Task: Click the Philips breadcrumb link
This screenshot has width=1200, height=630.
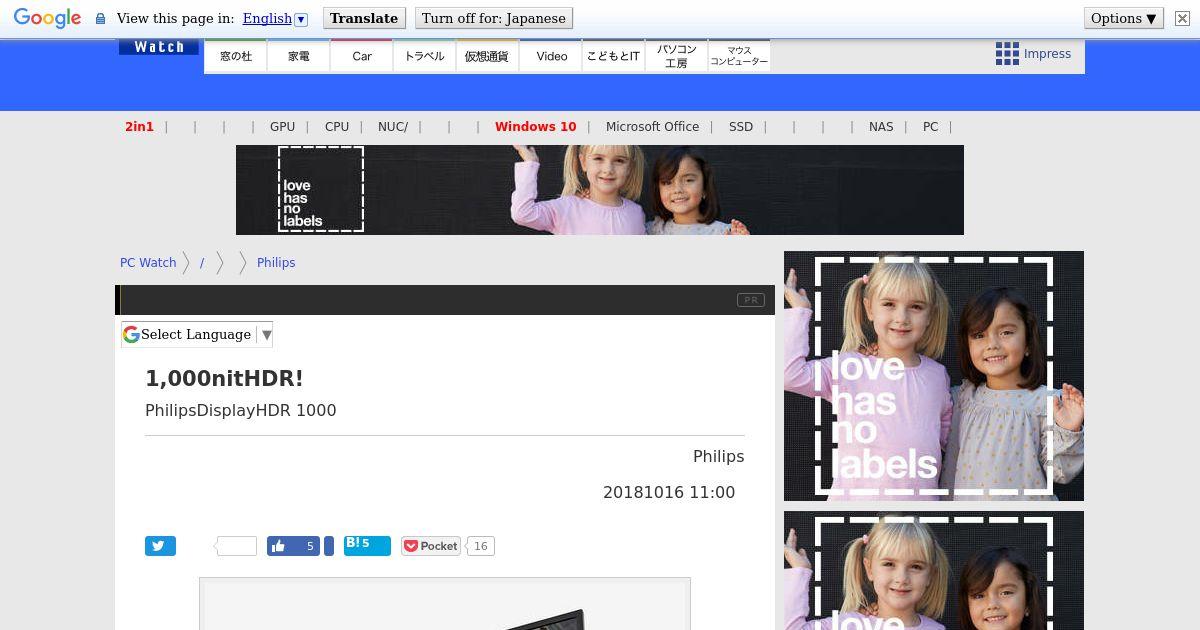Action: [276, 263]
